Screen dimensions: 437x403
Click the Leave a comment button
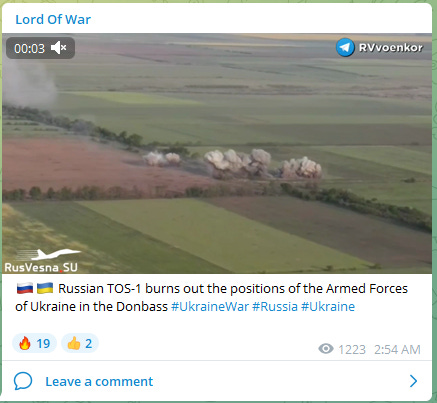(x=99, y=381)
